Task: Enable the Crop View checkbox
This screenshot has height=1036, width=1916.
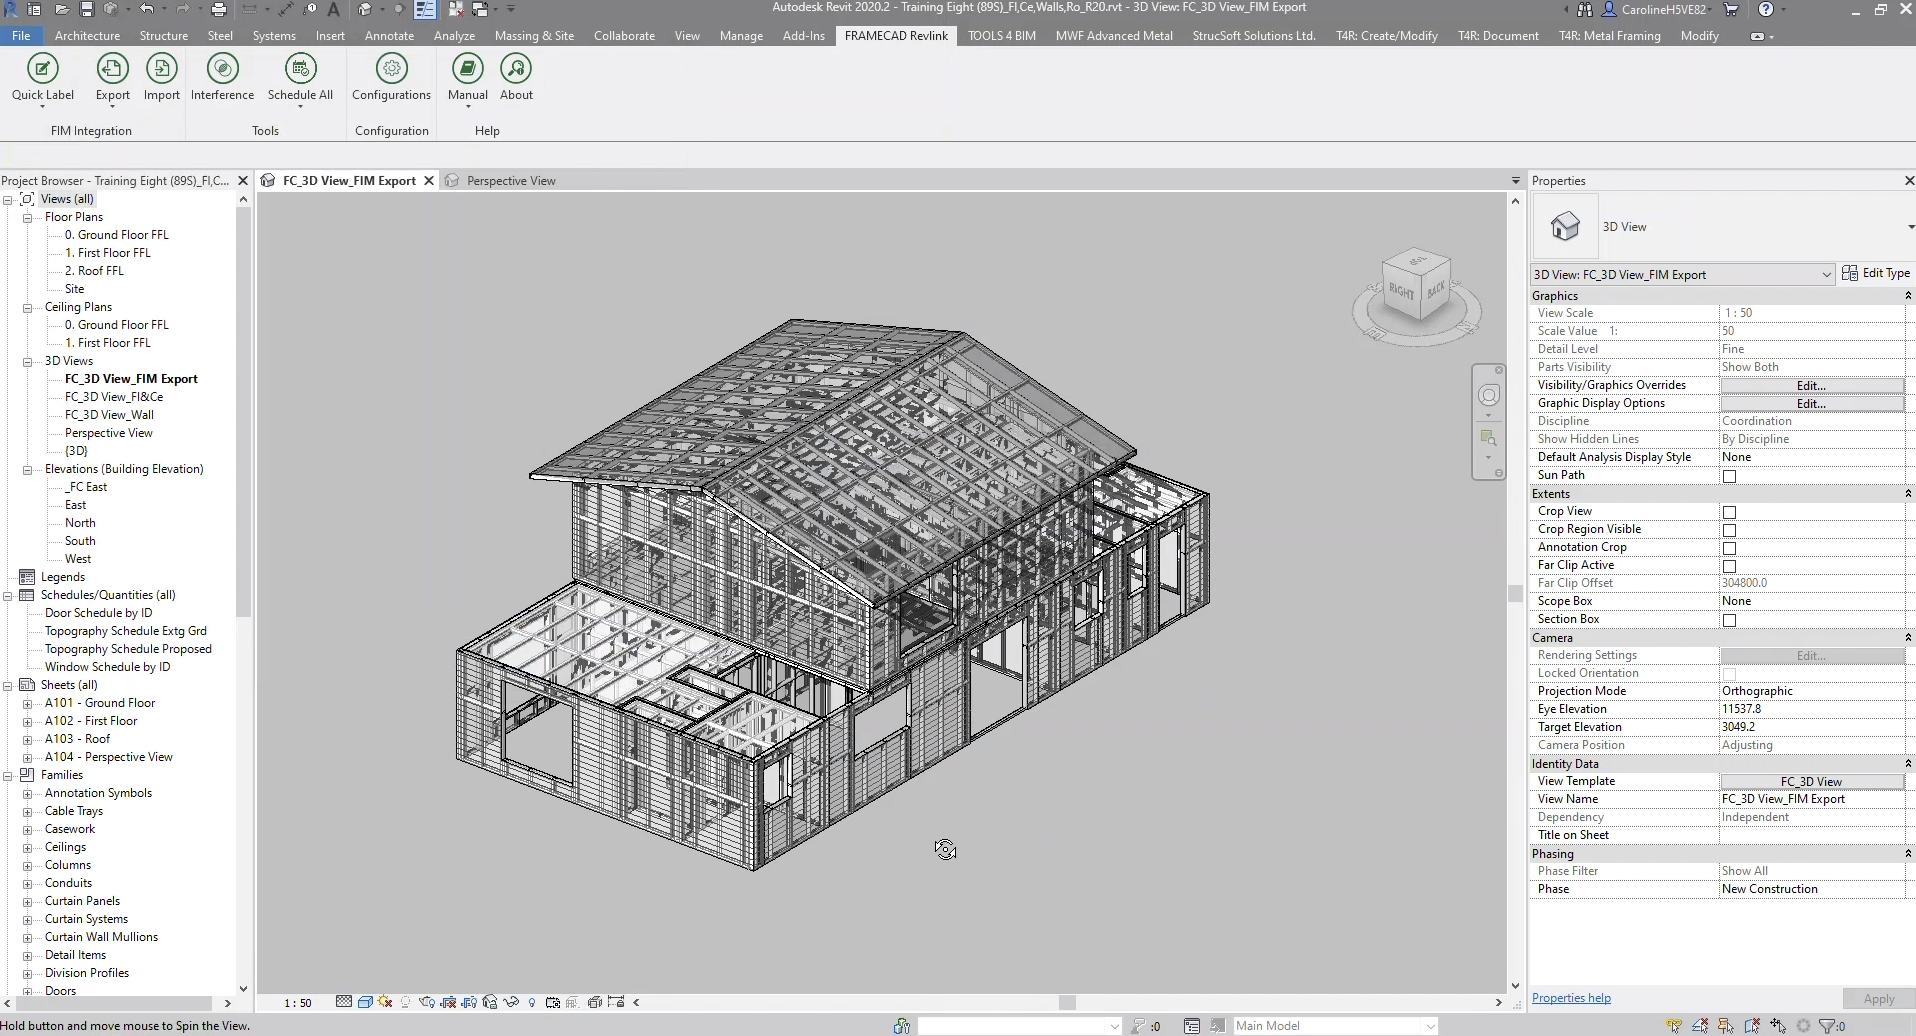Action: (x=1729, y=513)
